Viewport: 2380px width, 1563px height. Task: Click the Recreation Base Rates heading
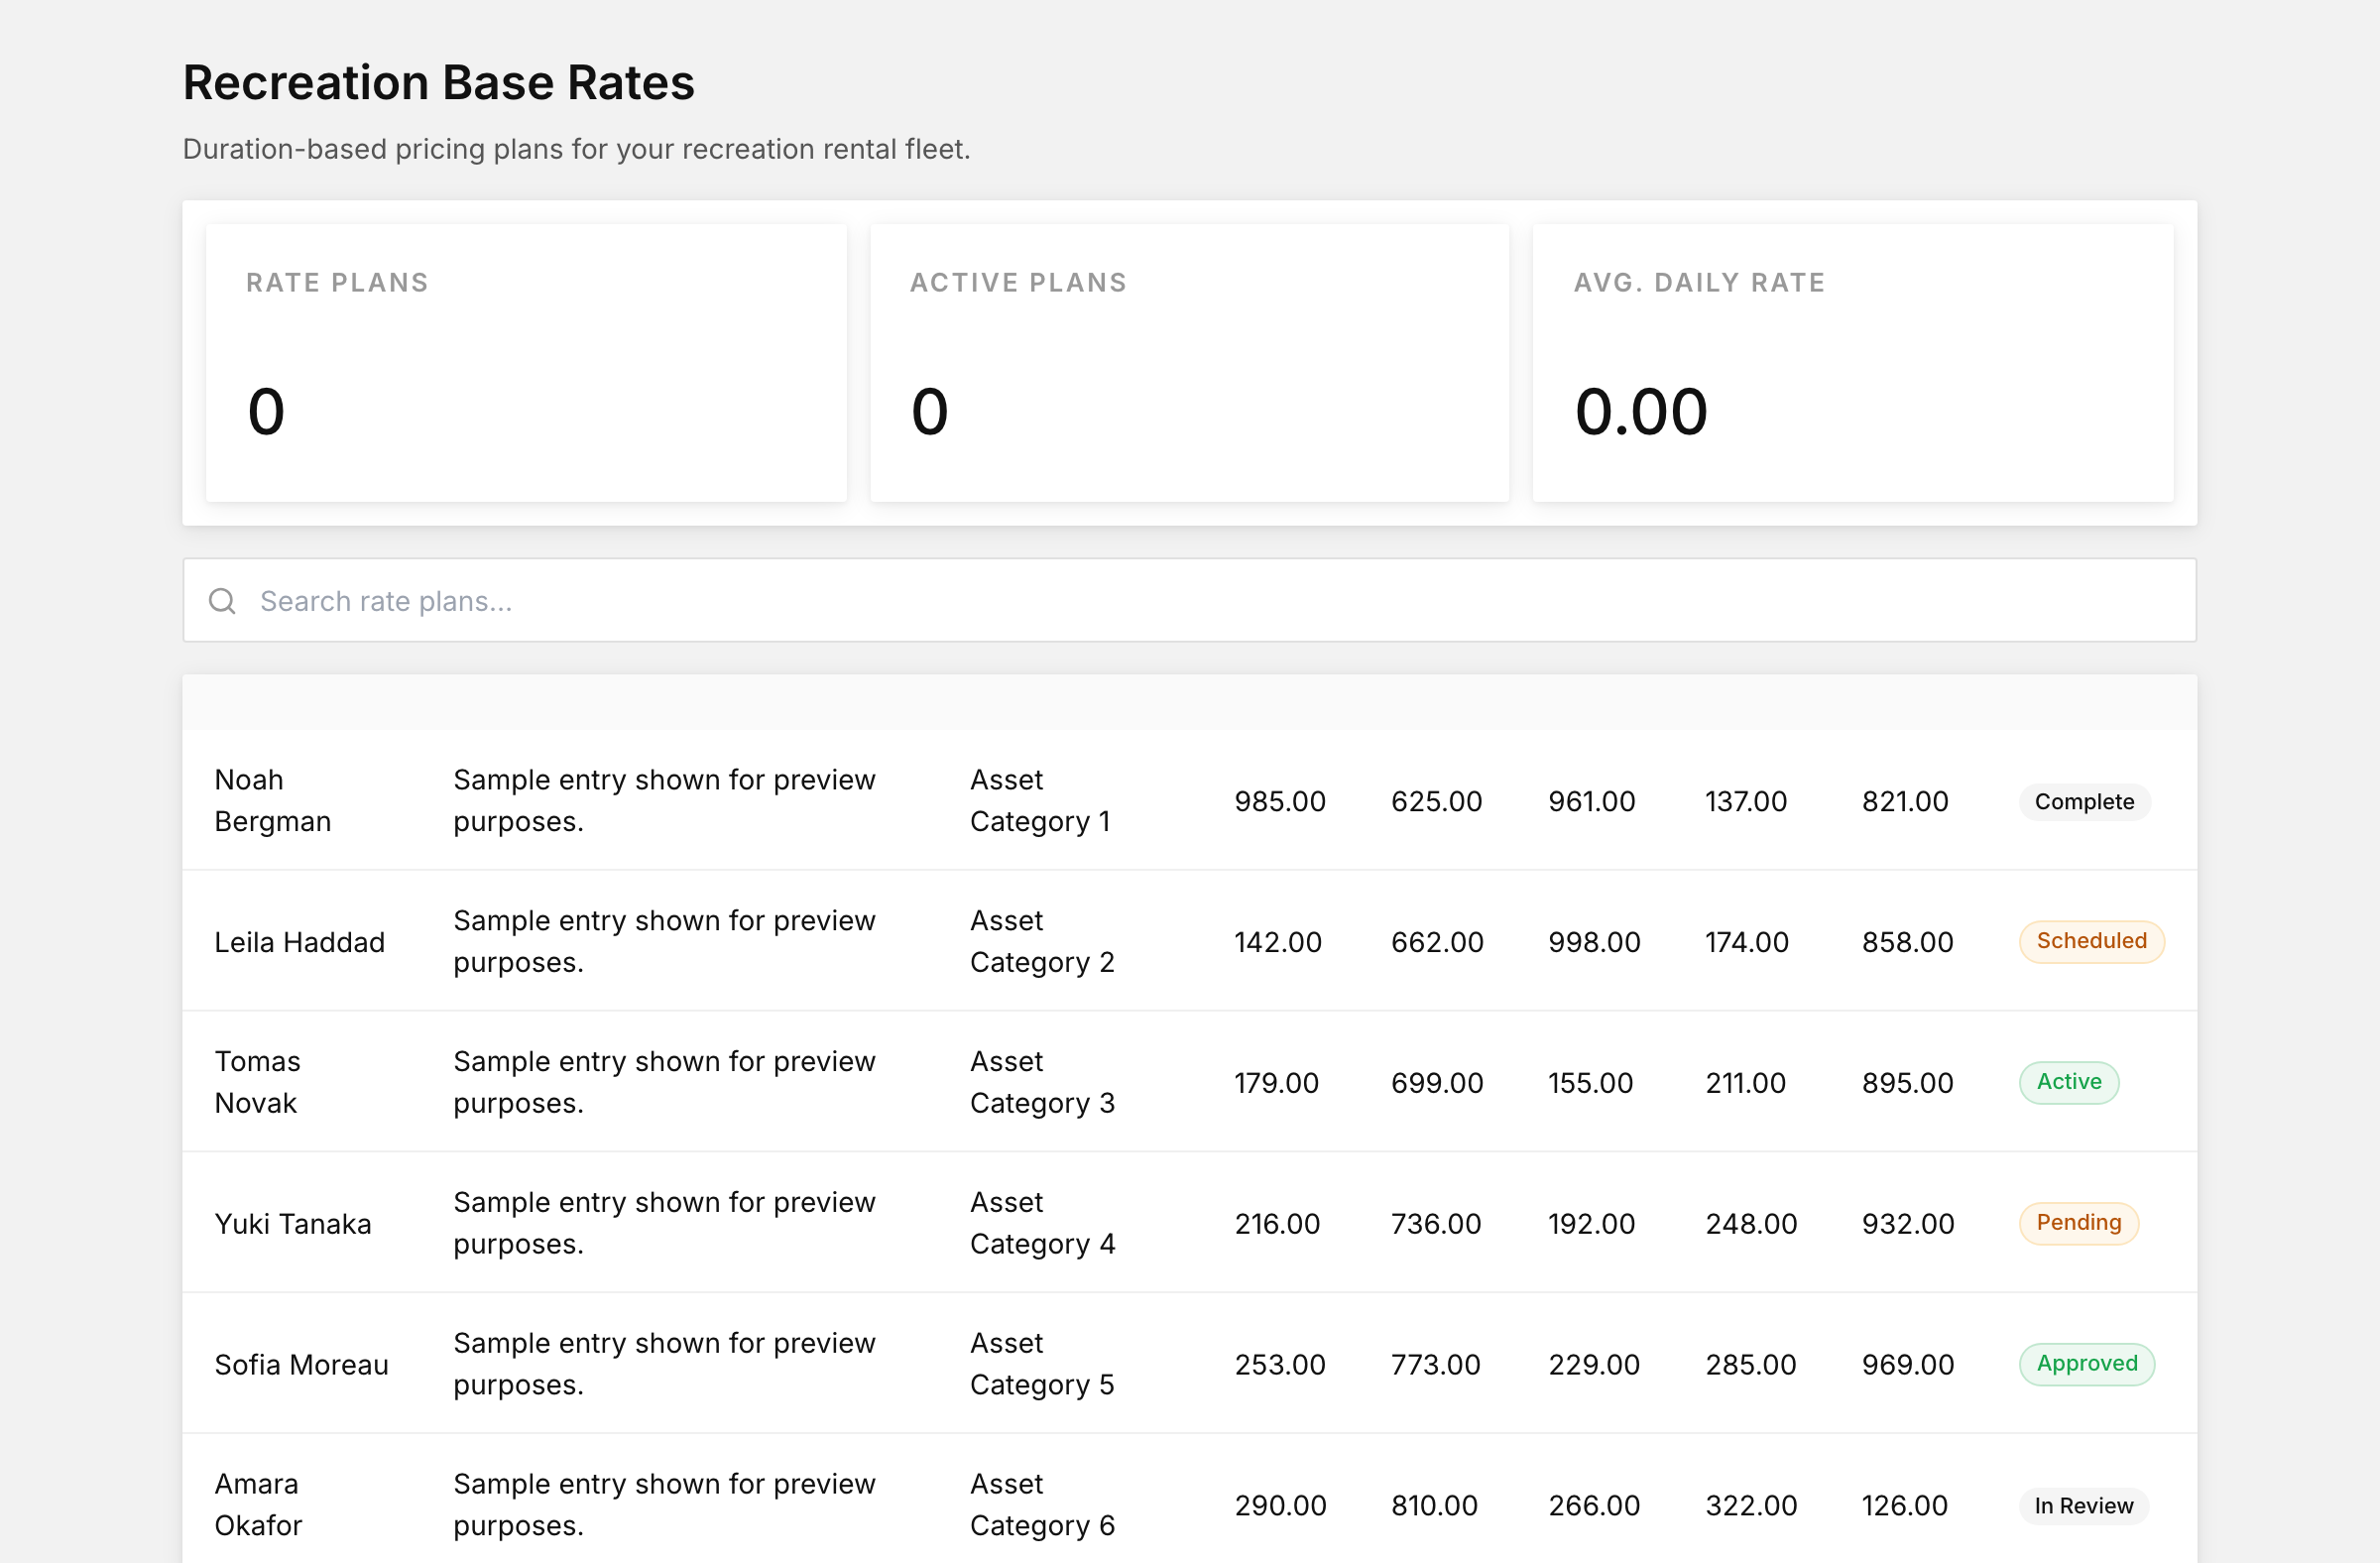[x=438, y=82]
